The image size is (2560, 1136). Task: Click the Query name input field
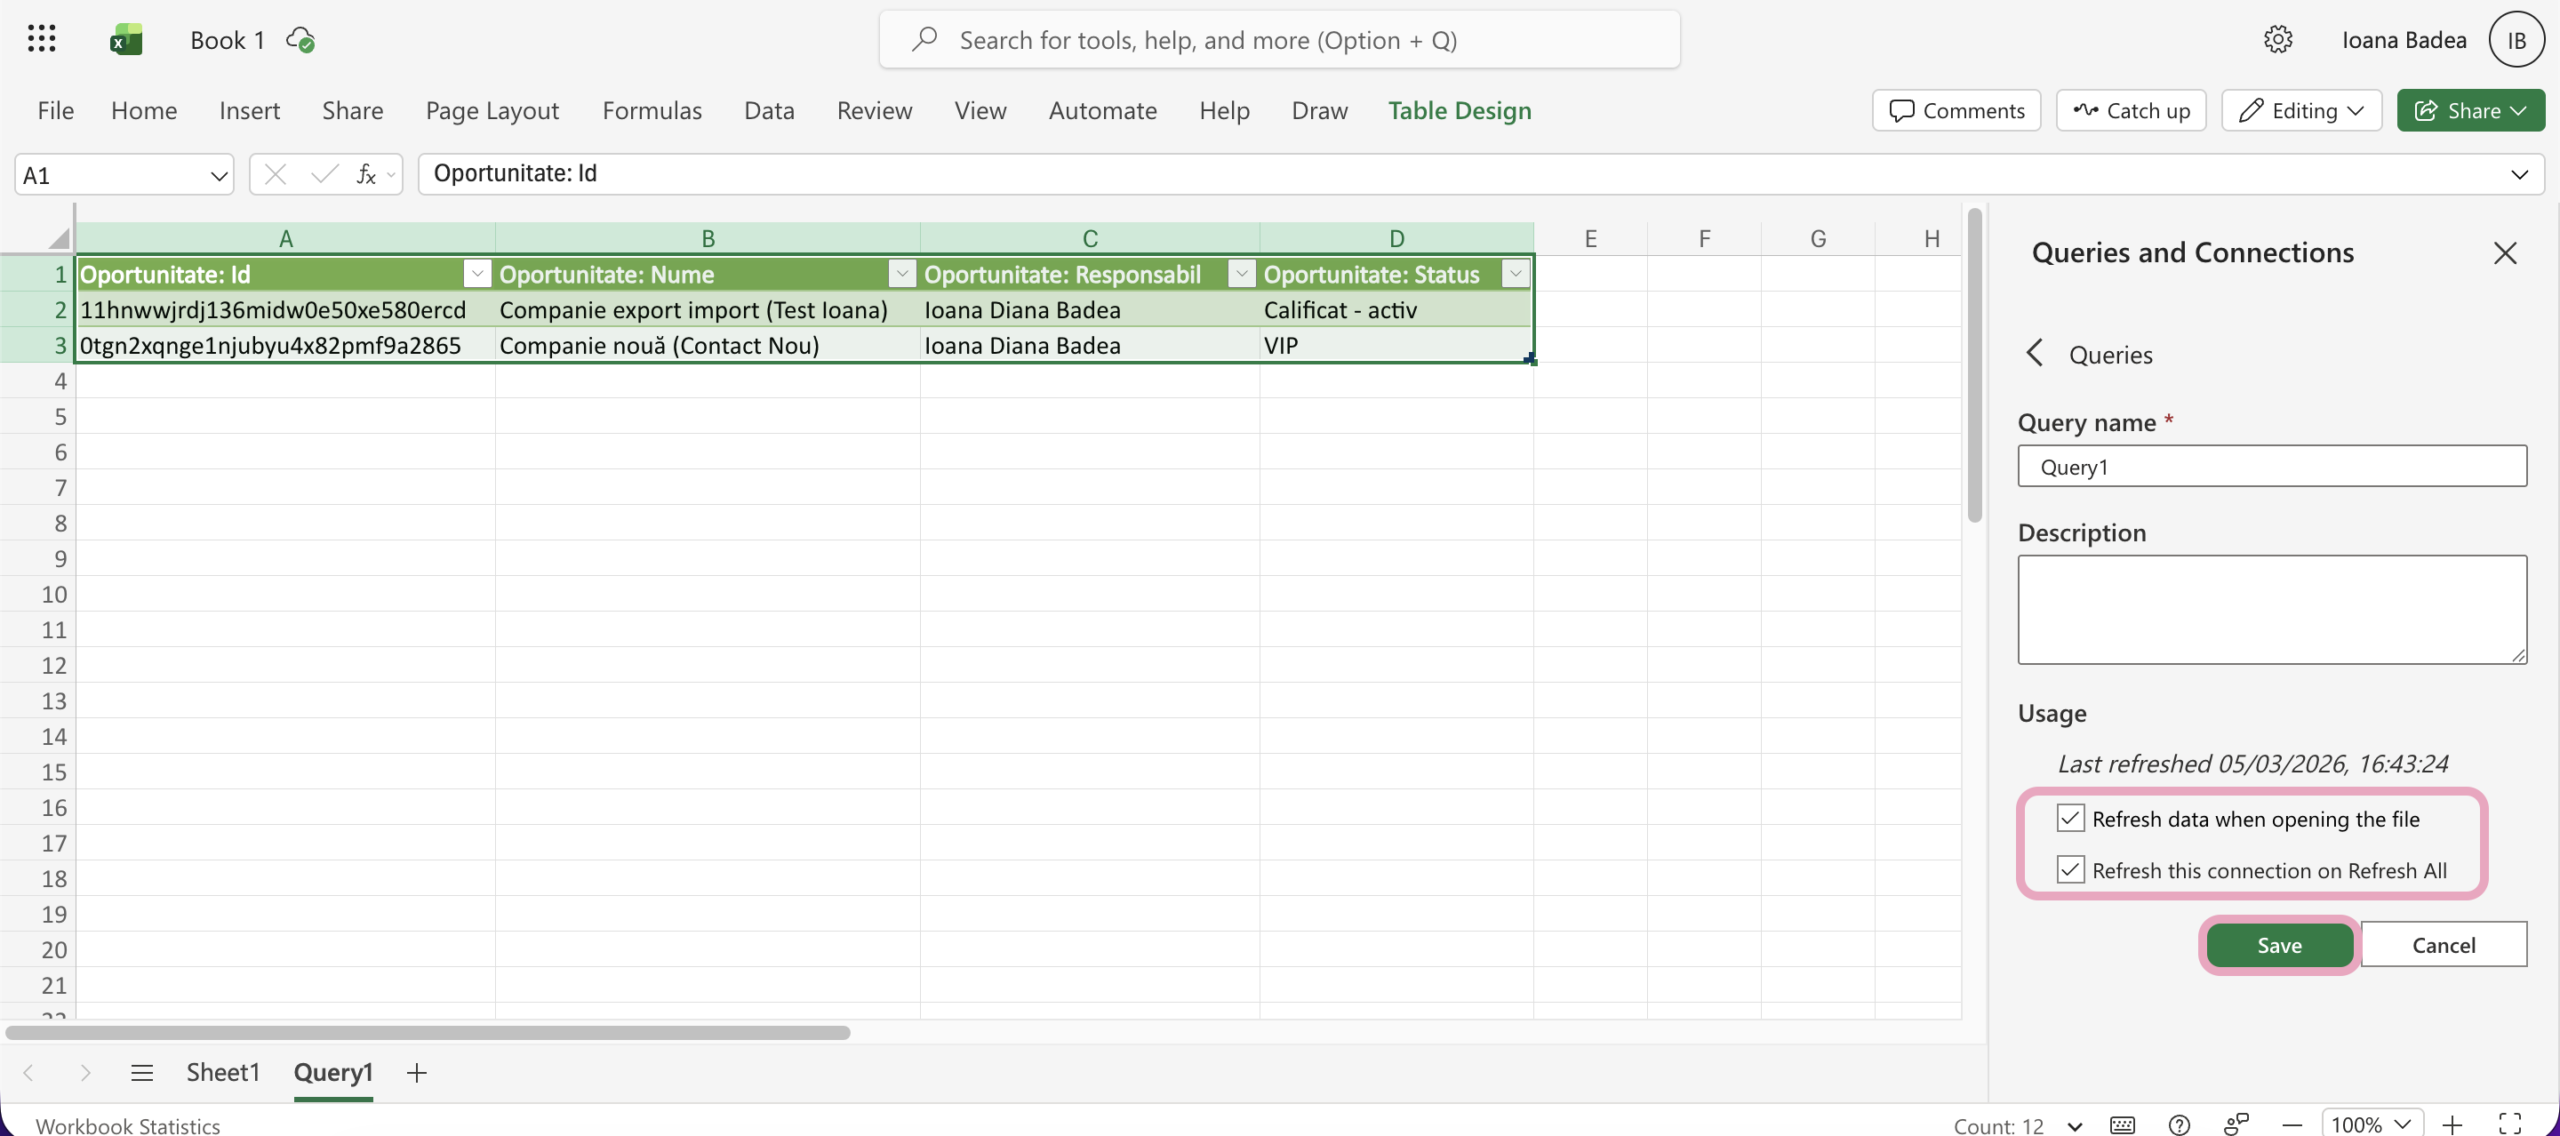click(x=2271, y=467)
